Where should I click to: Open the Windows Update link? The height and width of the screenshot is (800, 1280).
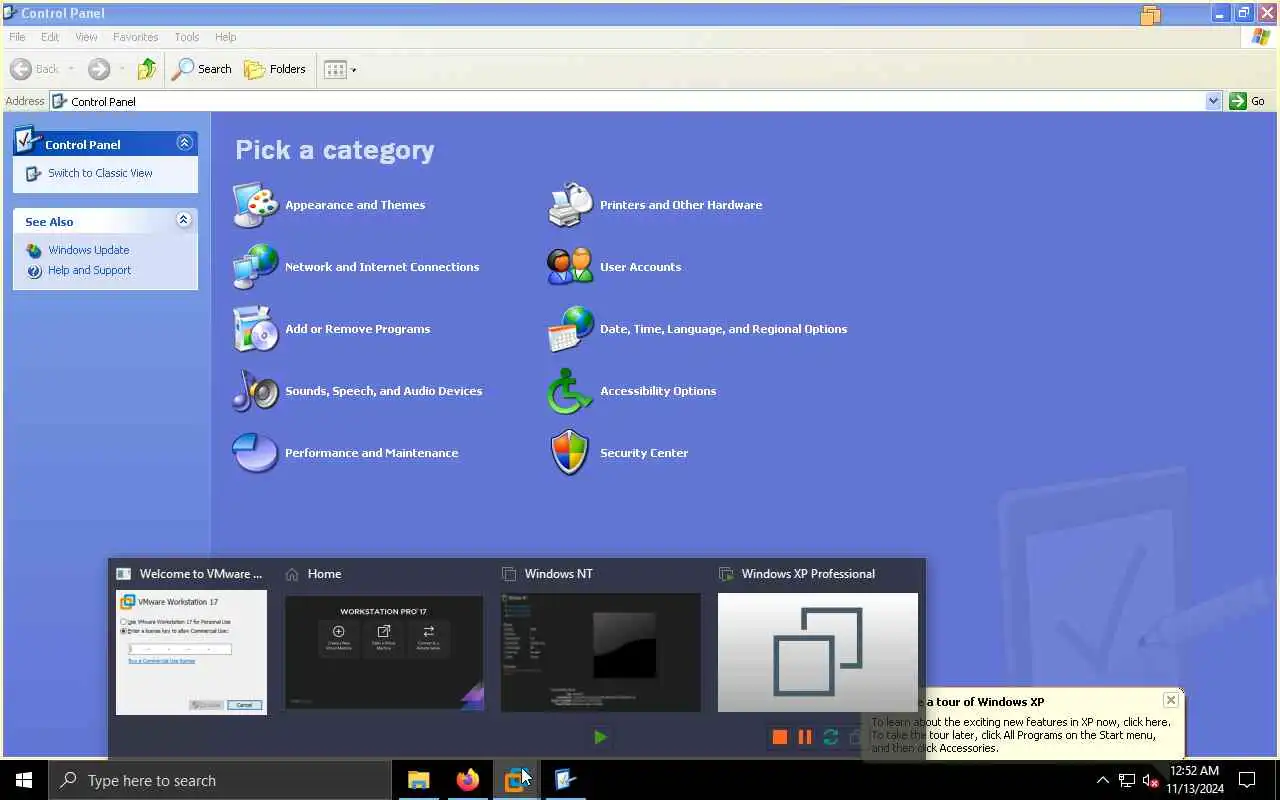pyautogui.click(x=89, y=250)
